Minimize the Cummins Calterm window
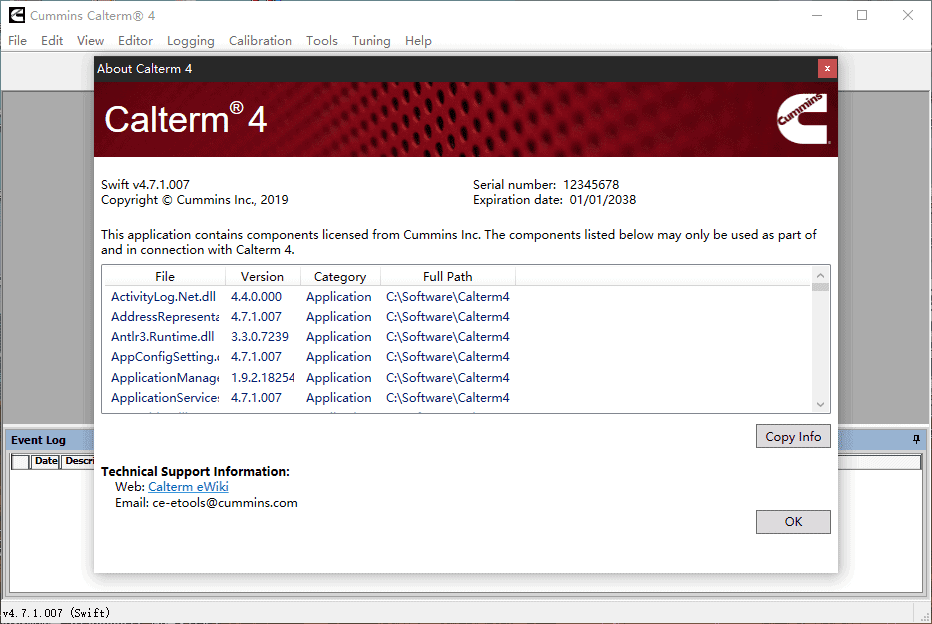This screenshot has height=624, width=932. (x=817, y=15)
